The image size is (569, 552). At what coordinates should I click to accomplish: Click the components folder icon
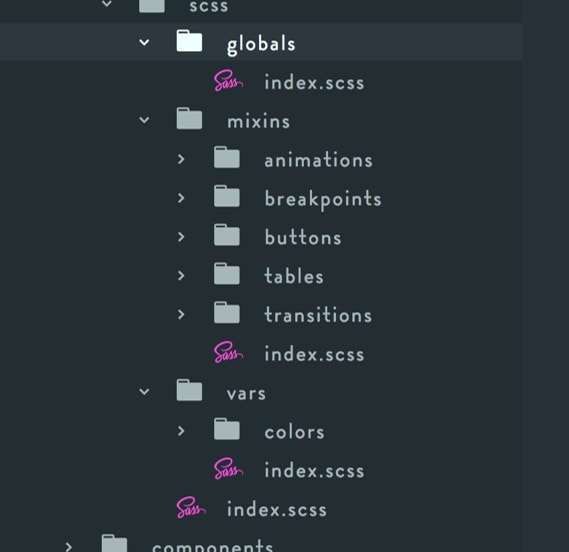[x=114, y=543]
